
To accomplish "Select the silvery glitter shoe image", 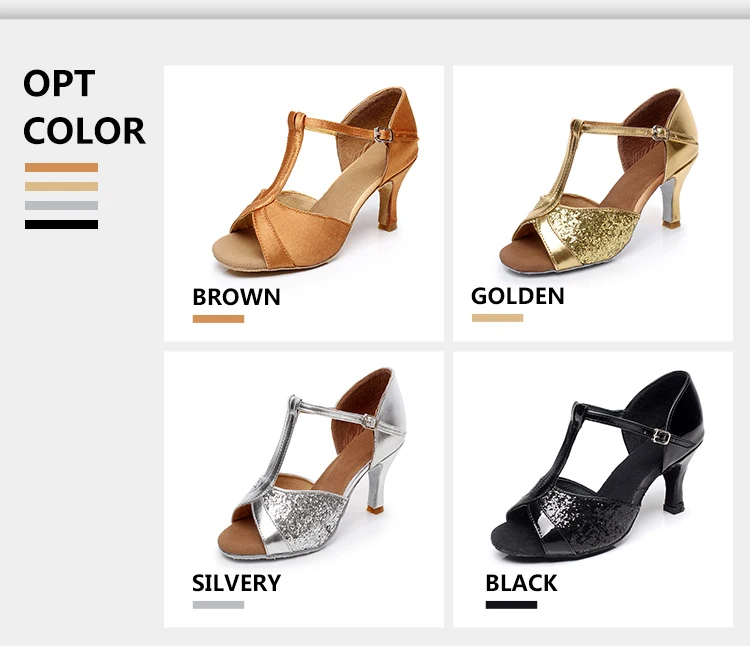I will [x=312, y=462].
